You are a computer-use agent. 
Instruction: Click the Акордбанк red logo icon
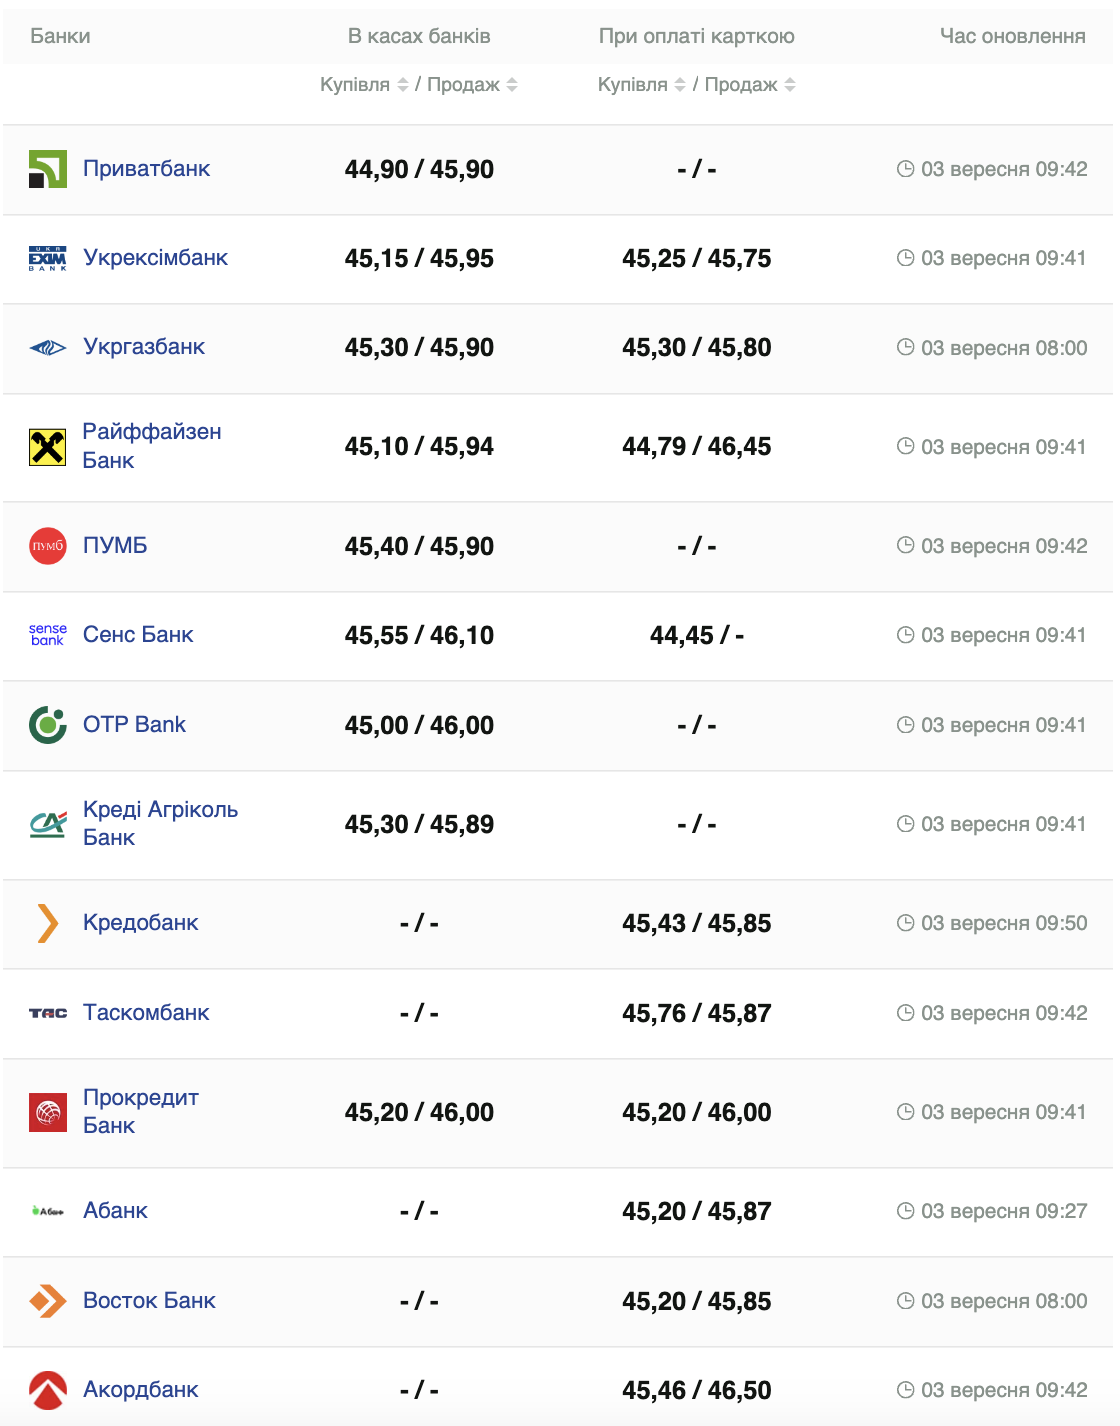48,1390
